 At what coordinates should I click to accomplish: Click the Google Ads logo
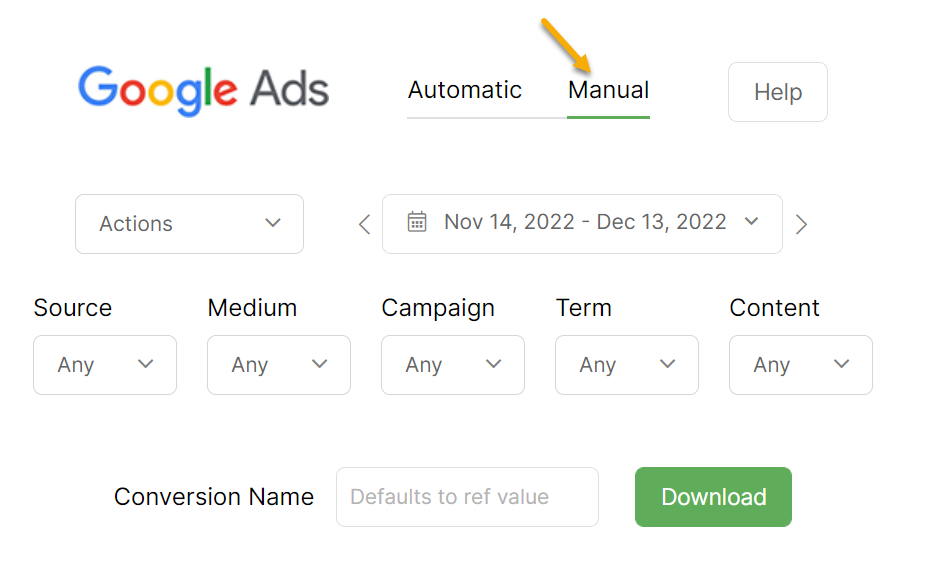[x=204, y=91]
